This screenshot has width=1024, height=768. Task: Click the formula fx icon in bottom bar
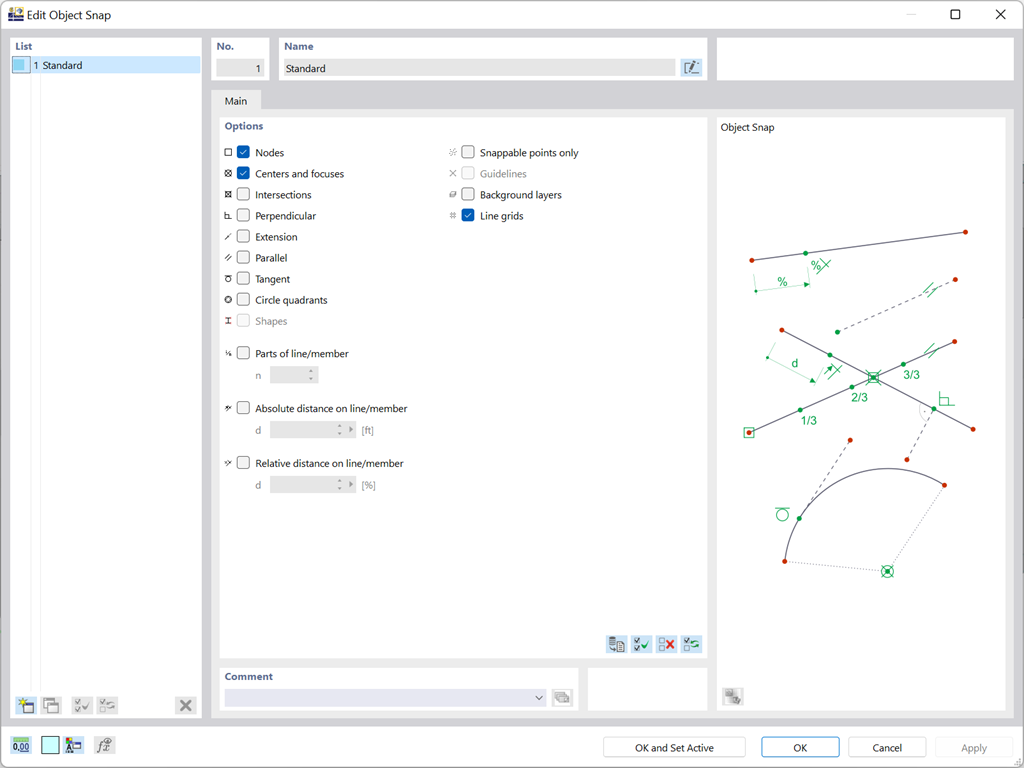[x=104, y=745]
